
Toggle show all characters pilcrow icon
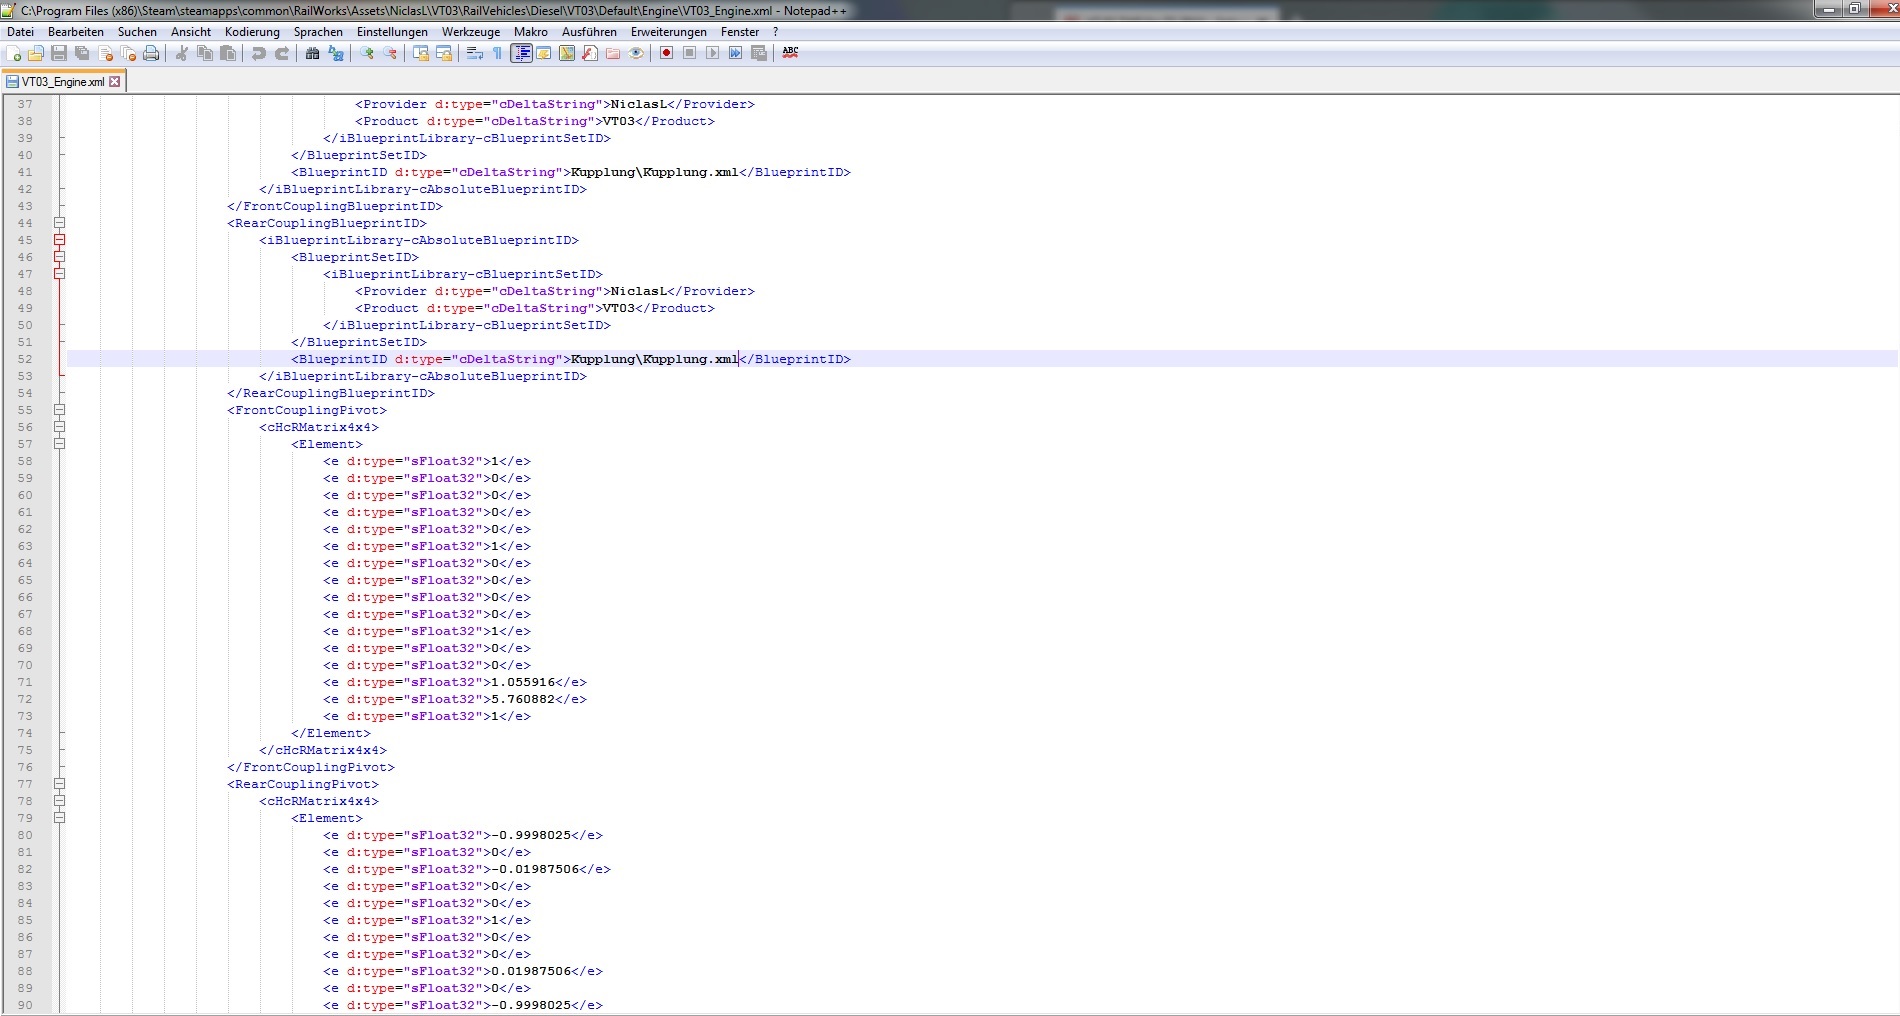pos(497,53)
